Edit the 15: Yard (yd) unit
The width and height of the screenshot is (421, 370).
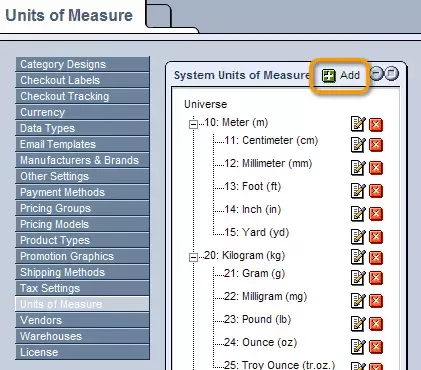point(358,236)
